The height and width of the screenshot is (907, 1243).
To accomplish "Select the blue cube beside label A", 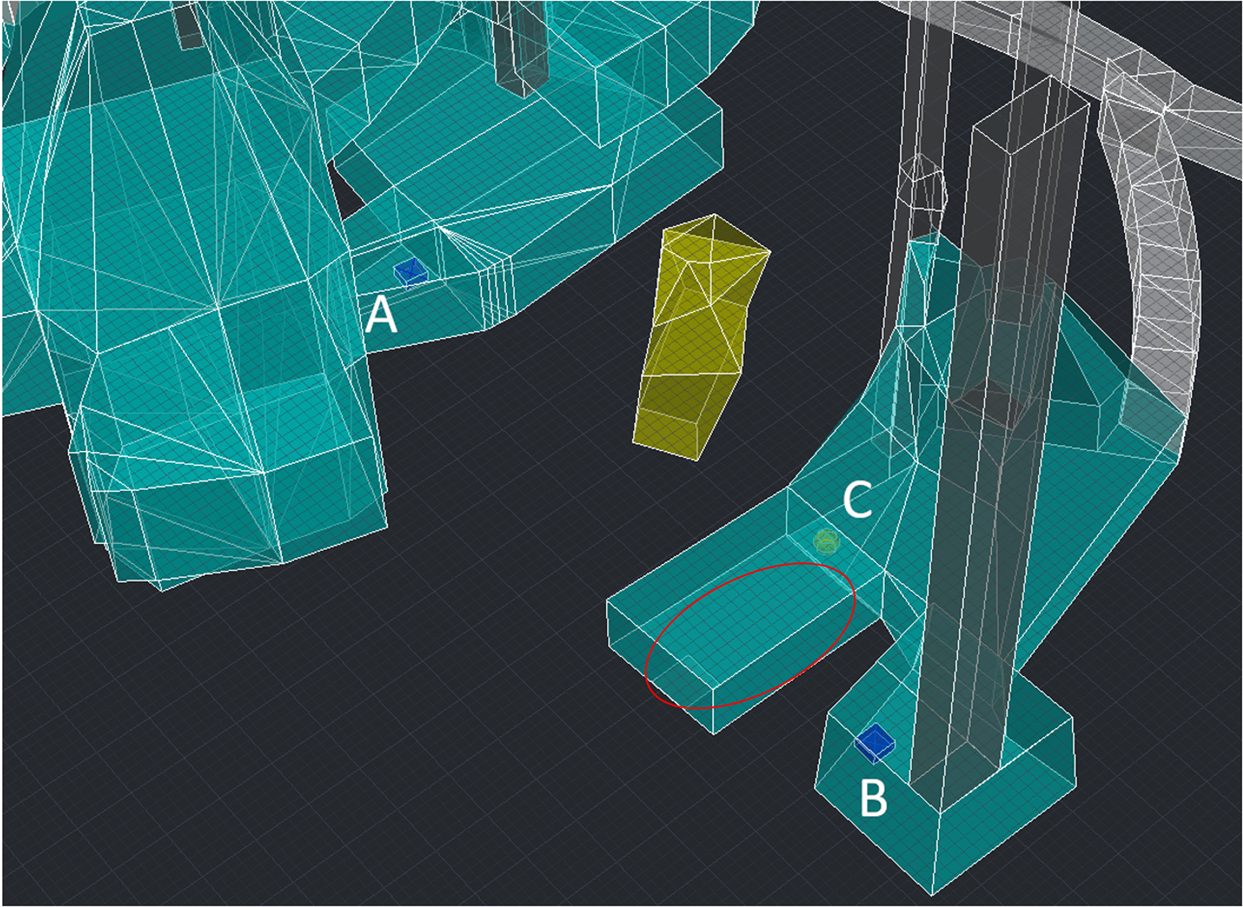I will coord(409,271).
